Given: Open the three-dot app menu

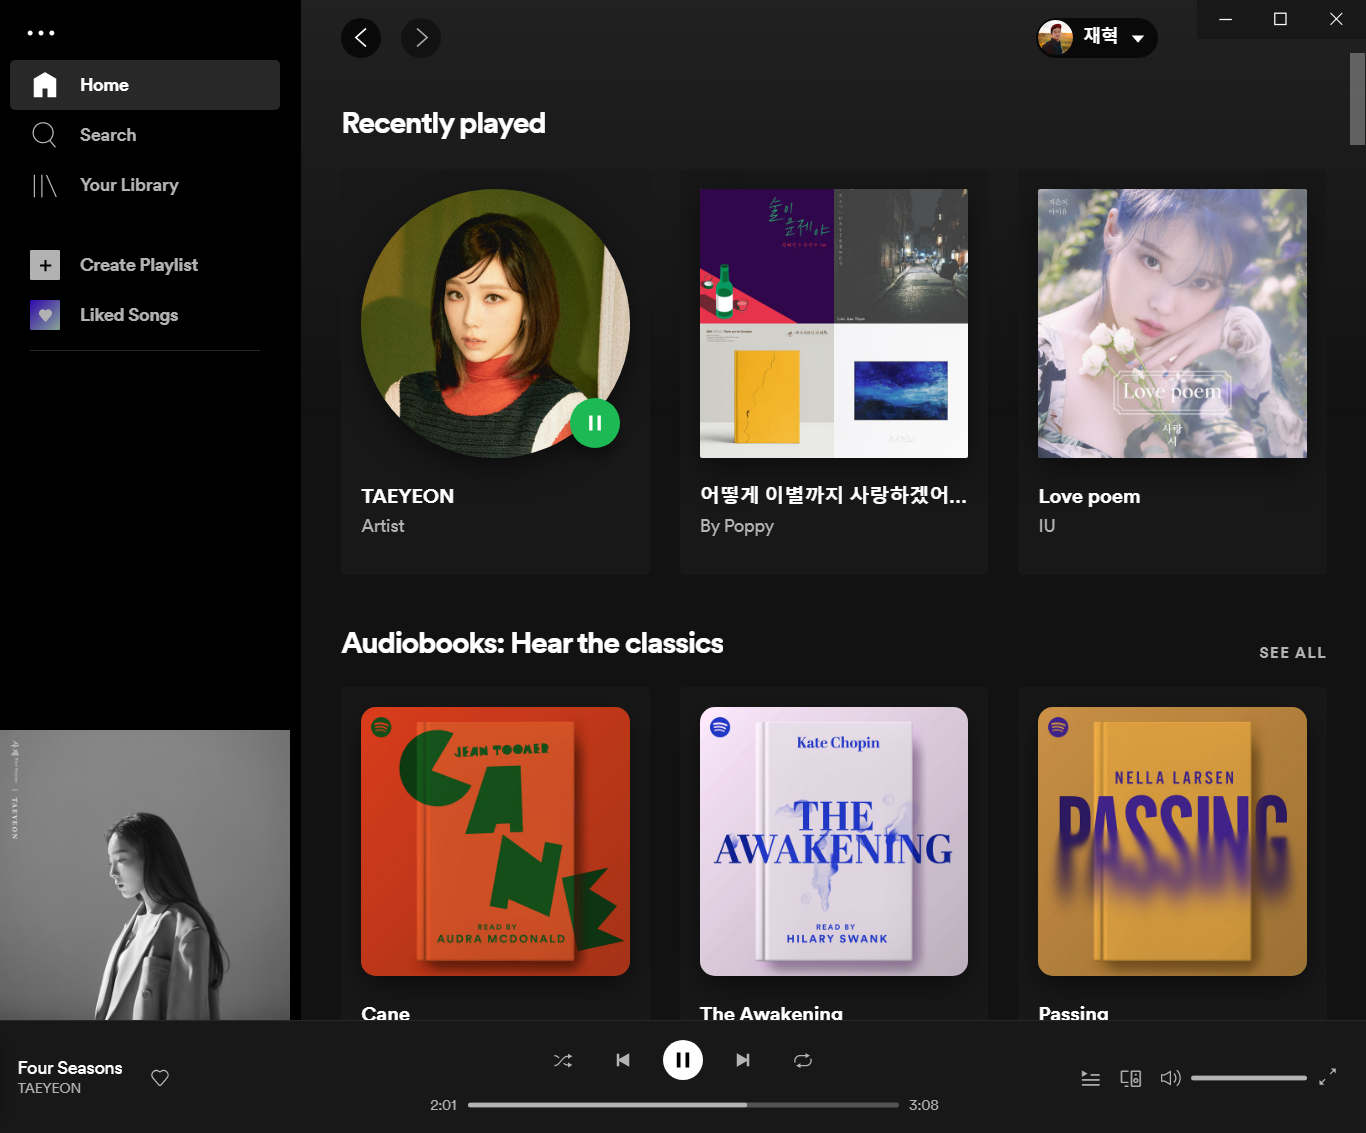Looking at the screenshot, I should tap(41, 33).
